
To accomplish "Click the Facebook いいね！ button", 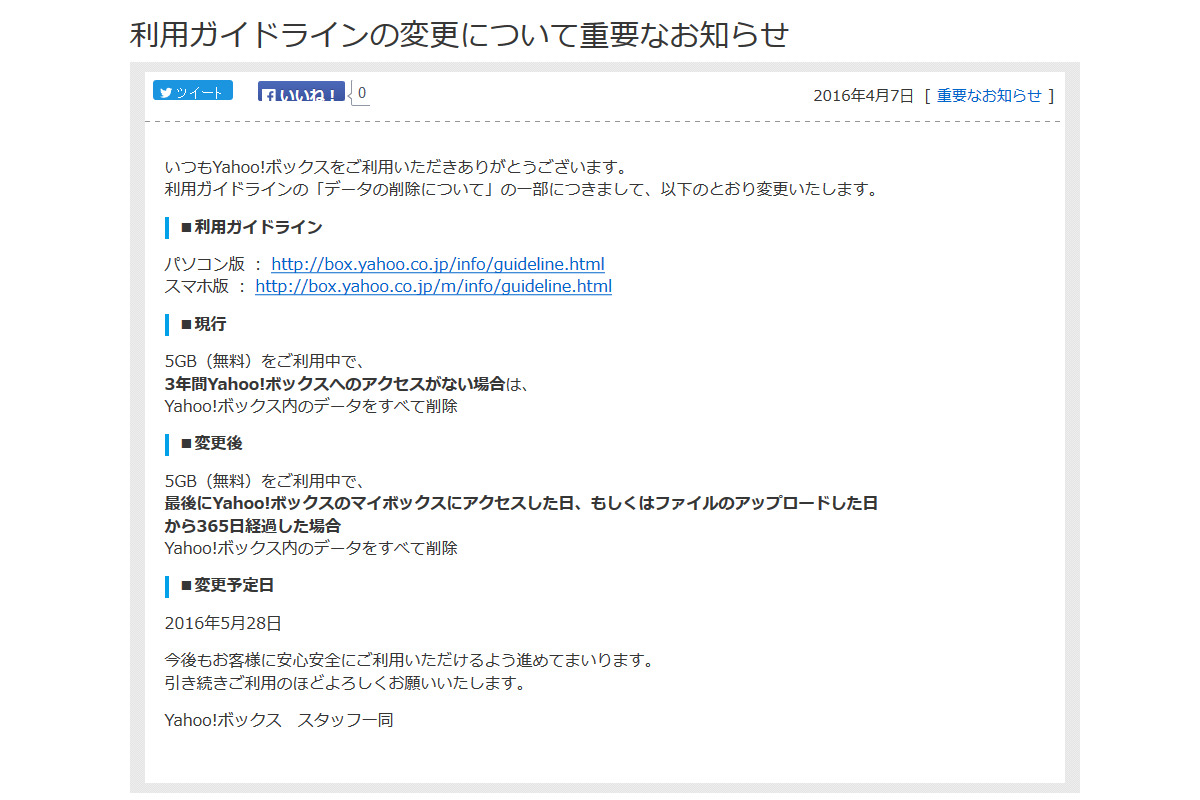I will pos(301,92).
